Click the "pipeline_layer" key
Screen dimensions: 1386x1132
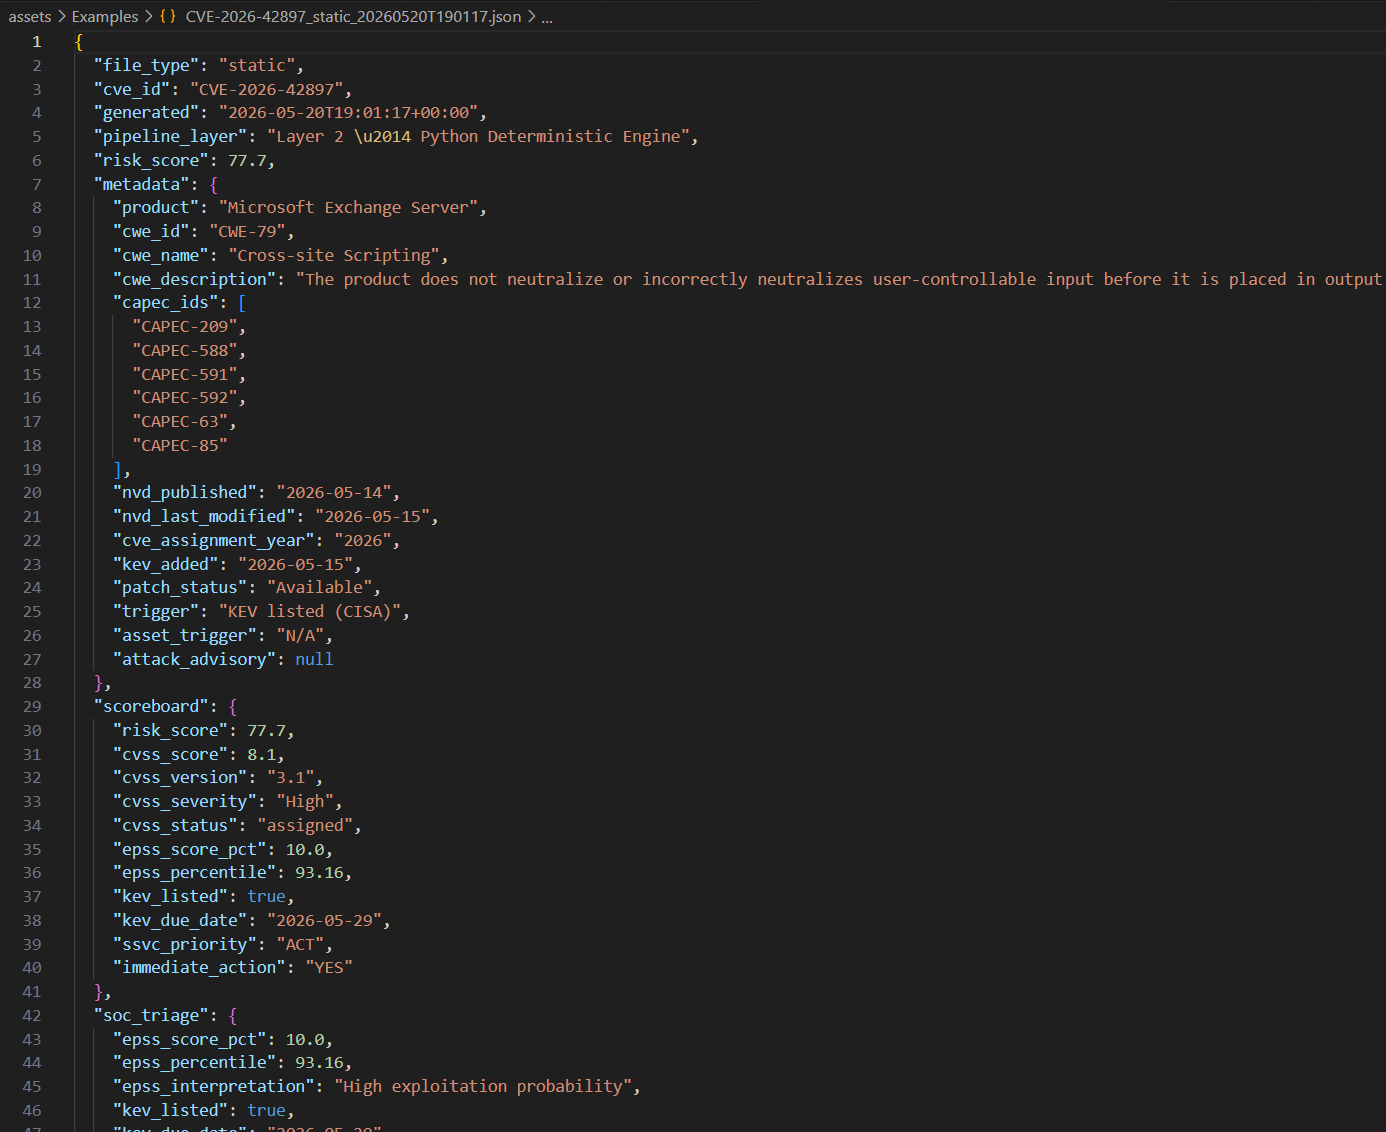coord(171,136)
